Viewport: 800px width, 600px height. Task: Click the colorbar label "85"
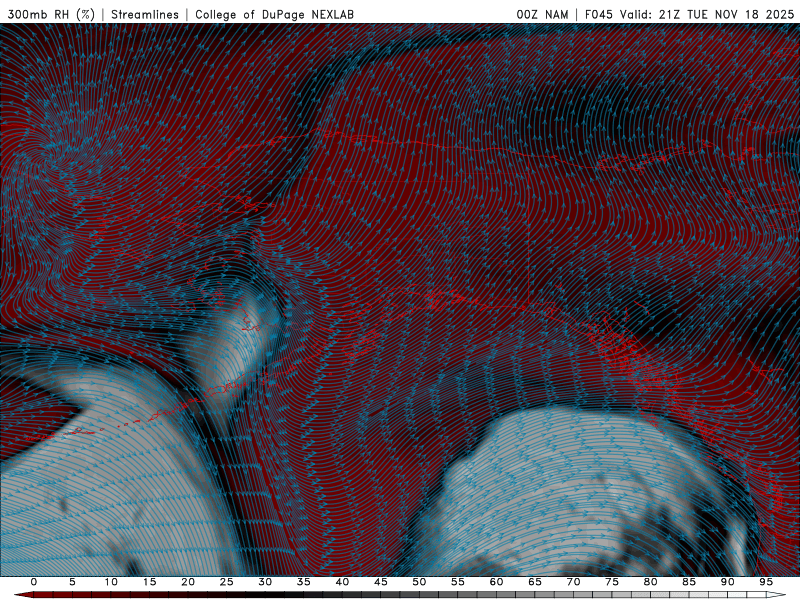(x=689, y=582)
